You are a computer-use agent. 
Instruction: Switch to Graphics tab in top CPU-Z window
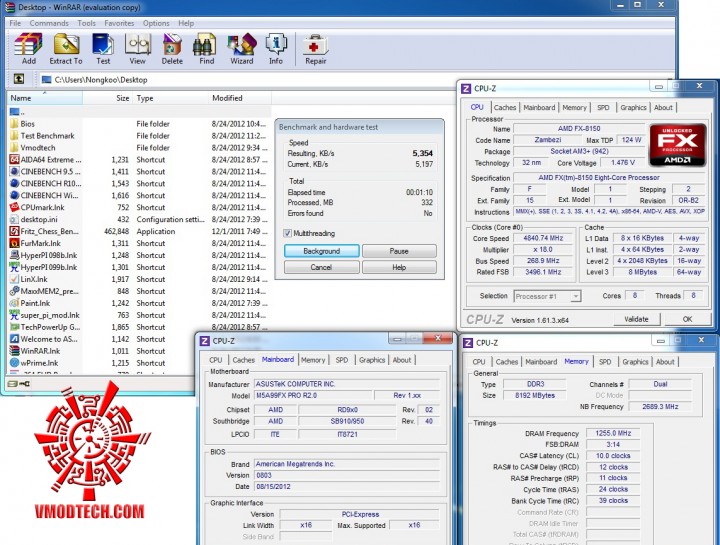tap(633, 107)
